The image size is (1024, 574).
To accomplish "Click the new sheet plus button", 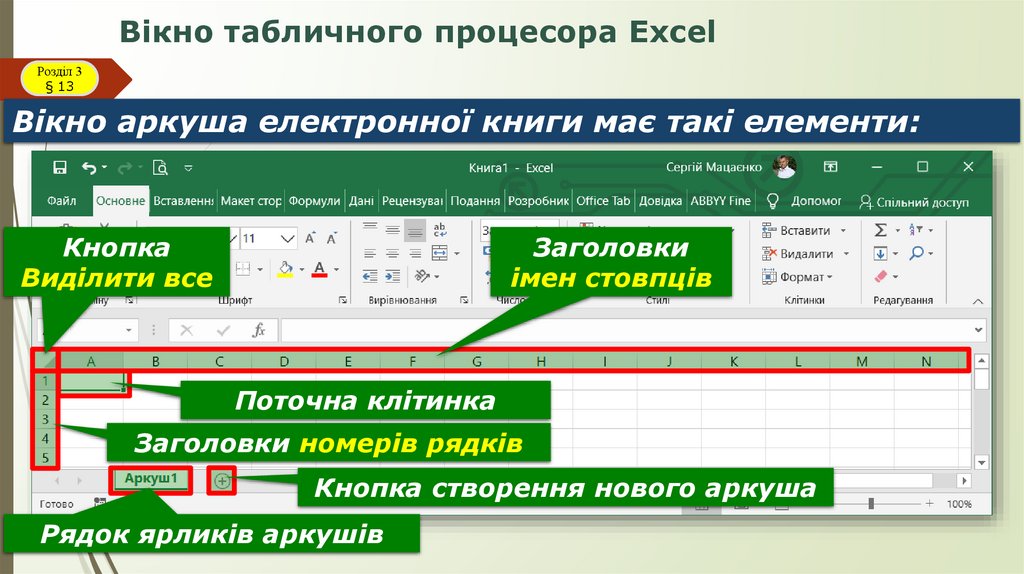I will [x=222, y=481].
